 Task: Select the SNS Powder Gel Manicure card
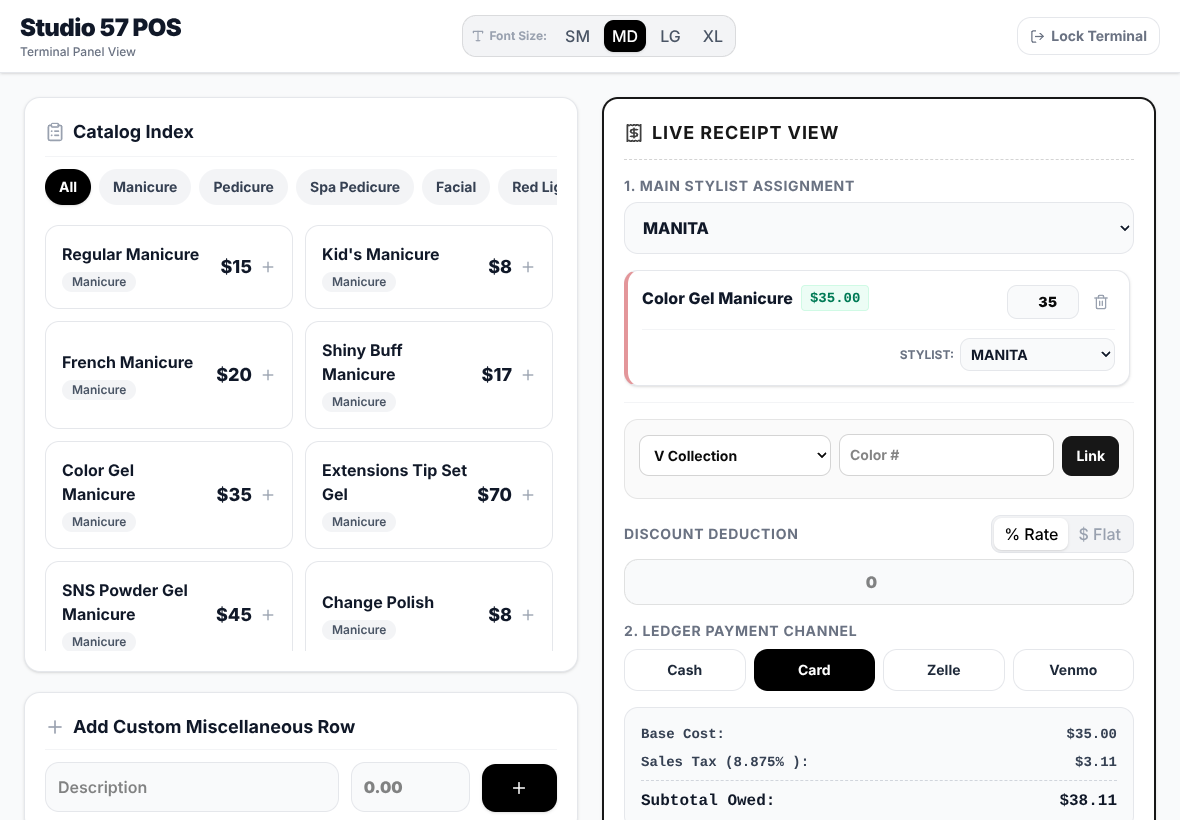[x=169, y=606]
